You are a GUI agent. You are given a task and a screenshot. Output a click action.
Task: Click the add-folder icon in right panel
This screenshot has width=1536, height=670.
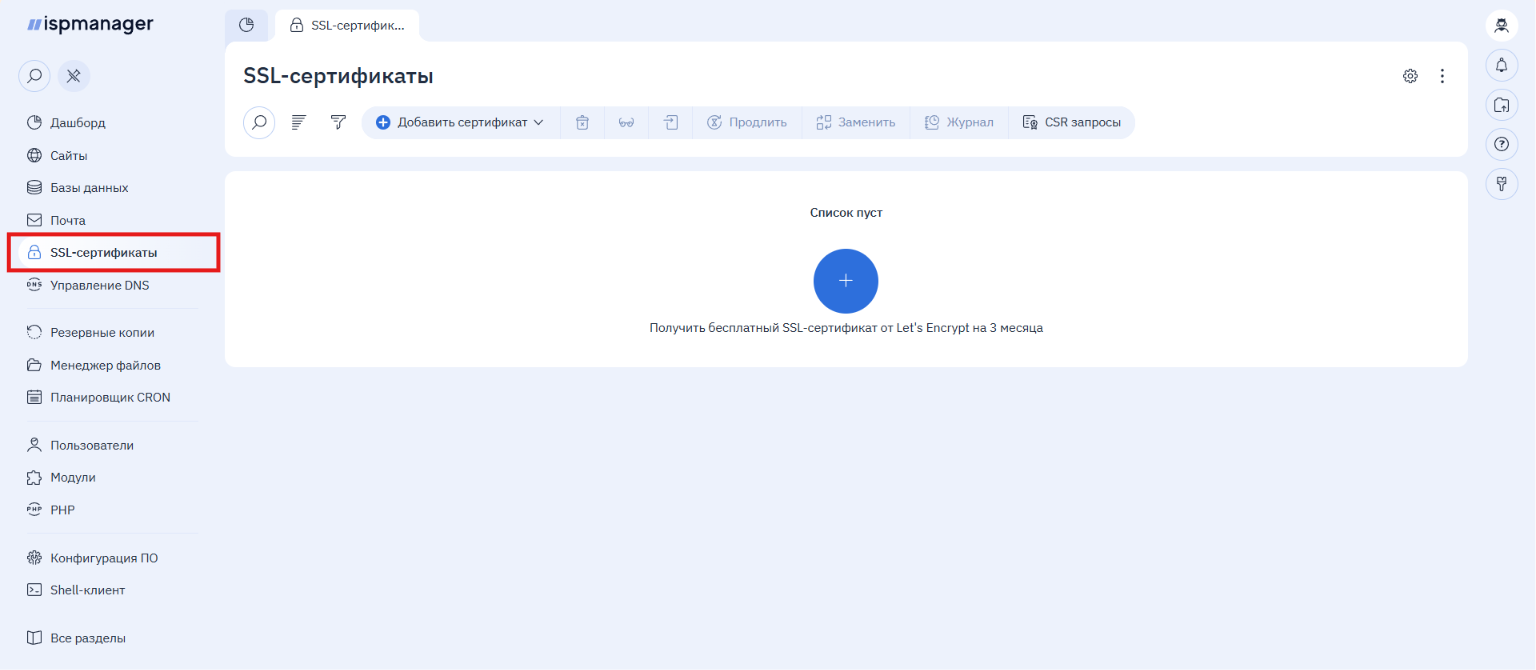[1501, 104]
